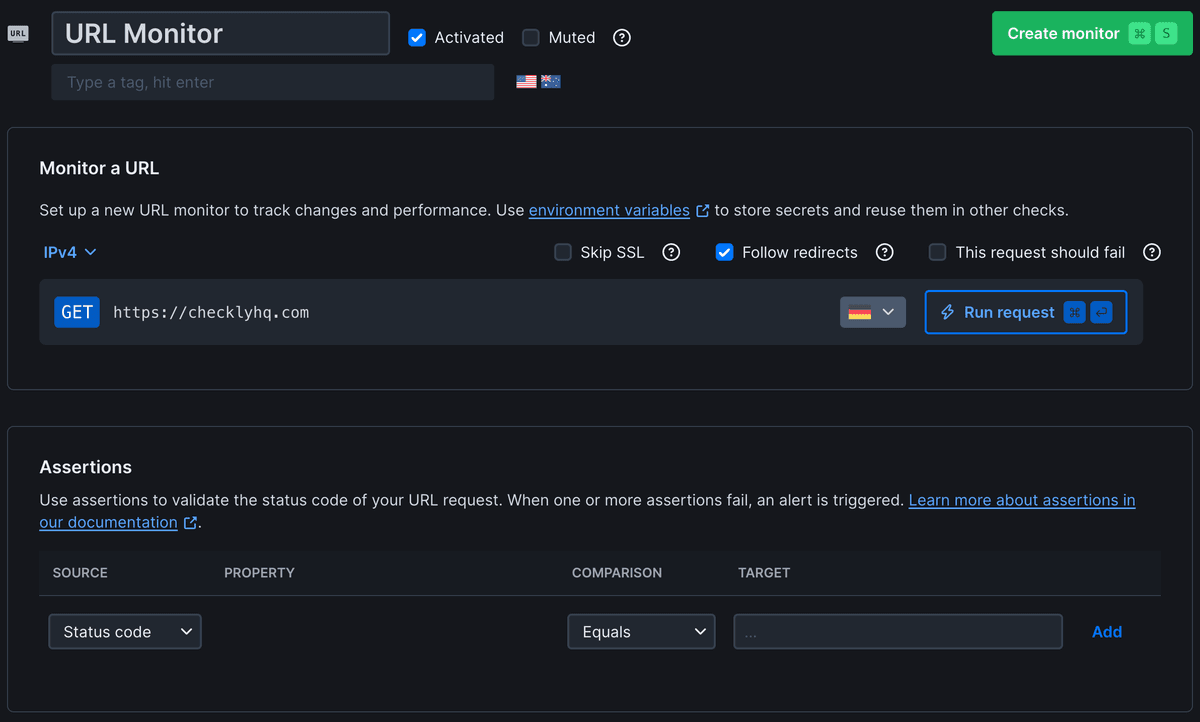Open the Equals comparison dropdown
Screen dimensions: 1200x722
641,631
